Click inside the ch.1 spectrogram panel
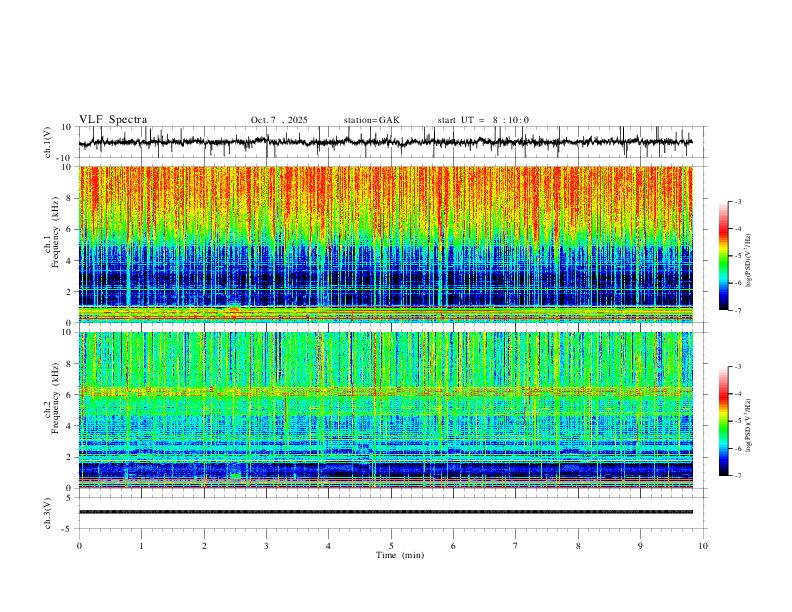The height and width of the screenshot is (612, 792). [x=385, y=244]
